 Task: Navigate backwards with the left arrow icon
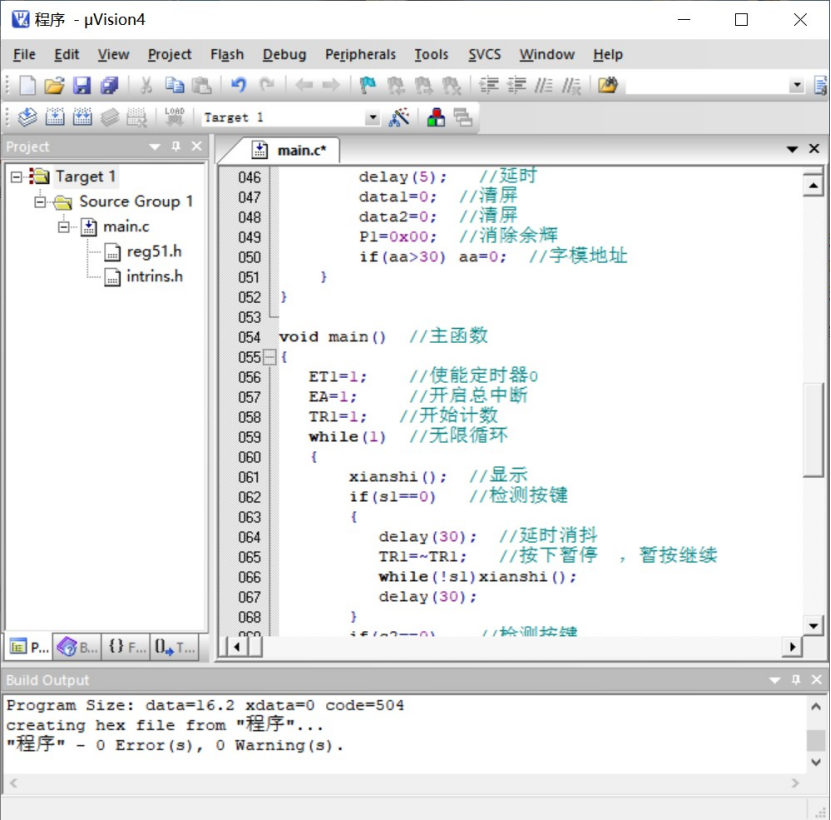click(304, 85)
